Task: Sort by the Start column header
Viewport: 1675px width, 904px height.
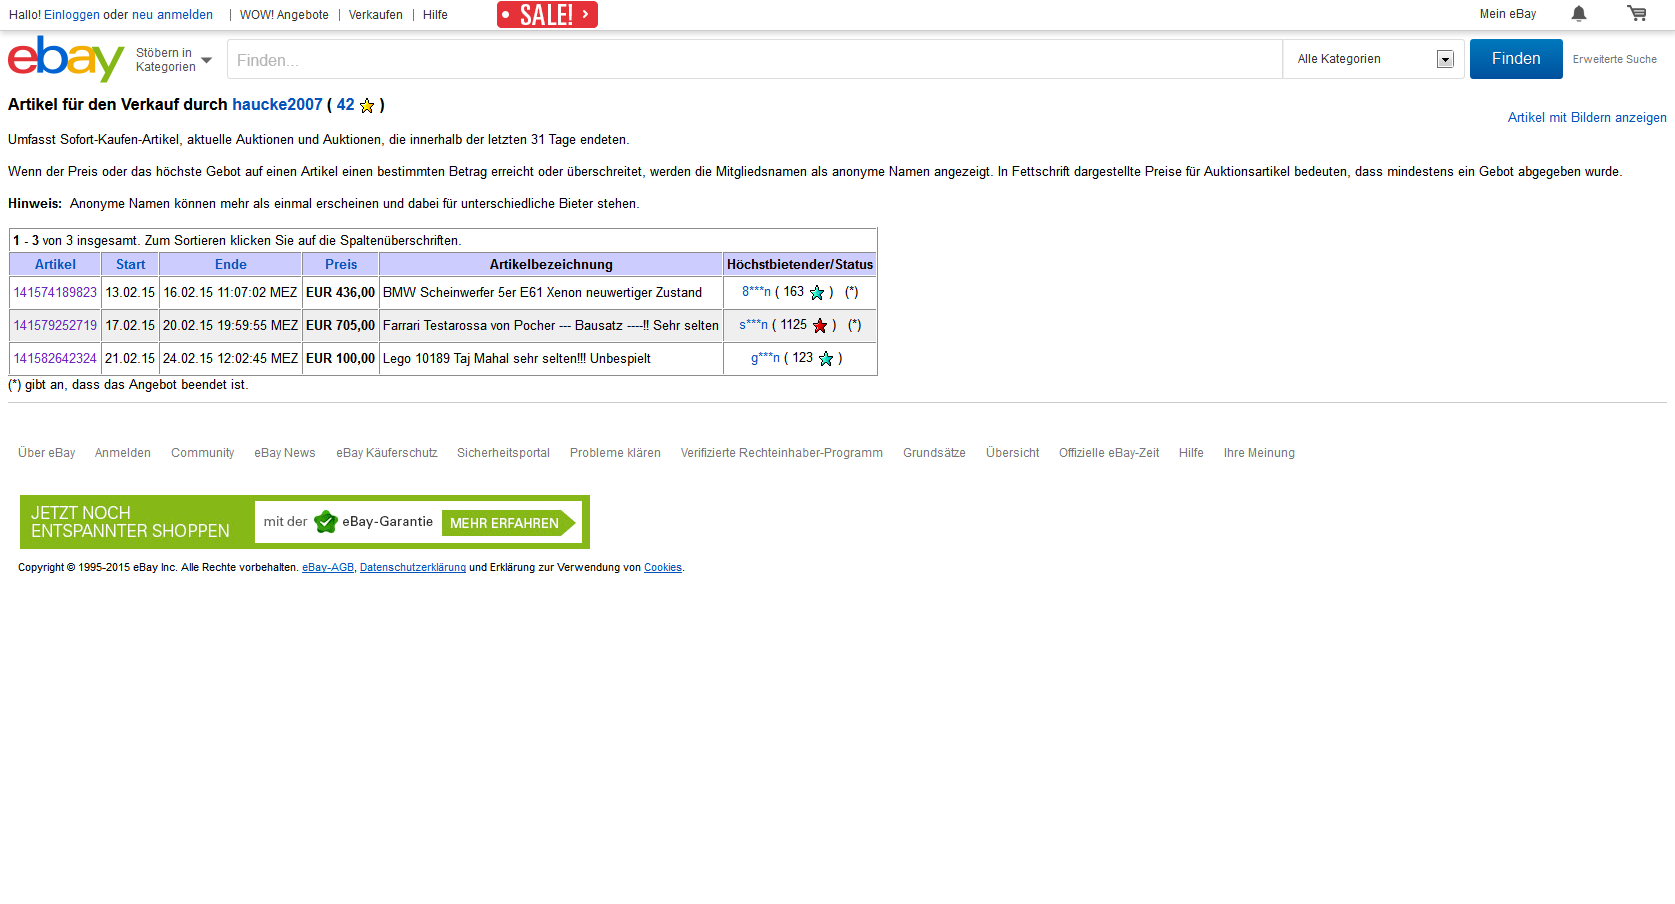Action: (130, 265)
